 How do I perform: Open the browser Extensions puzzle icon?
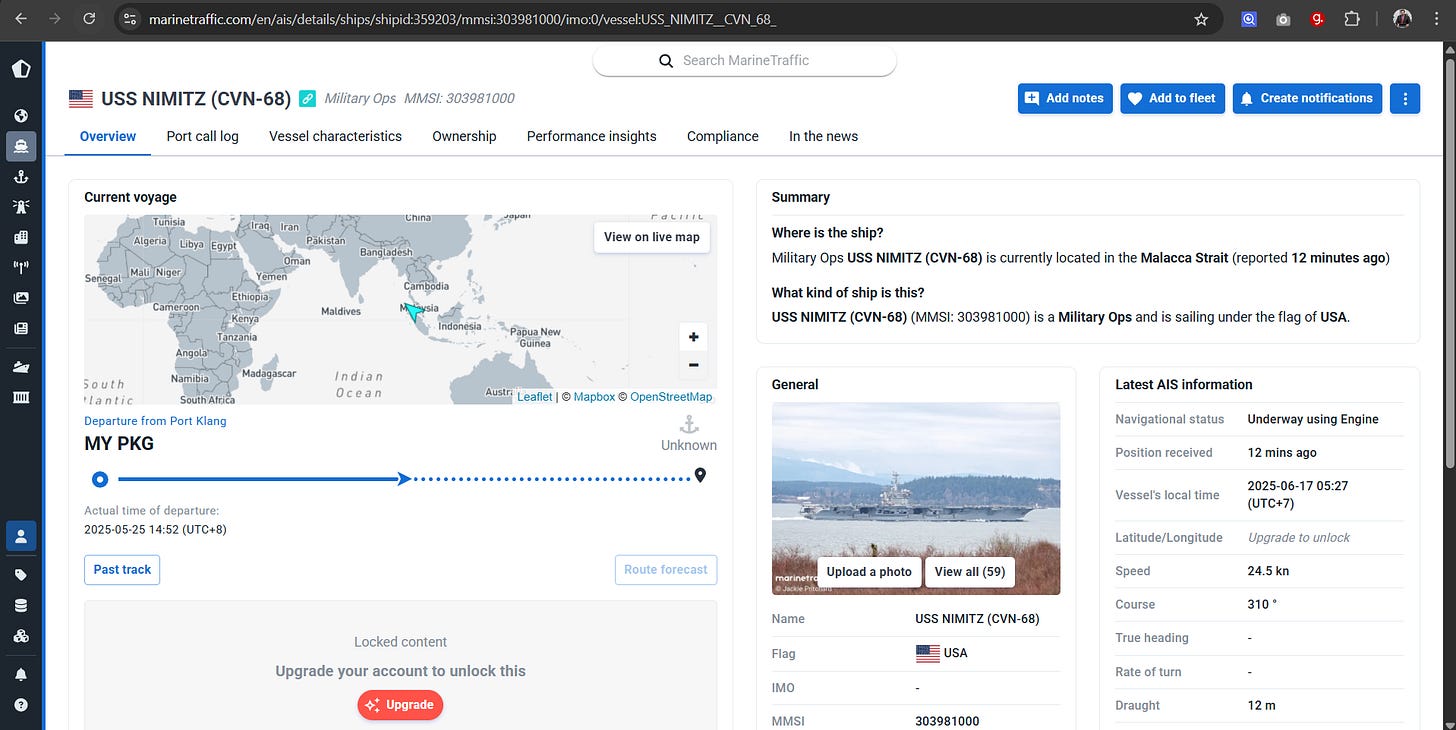click(1352, 19)
